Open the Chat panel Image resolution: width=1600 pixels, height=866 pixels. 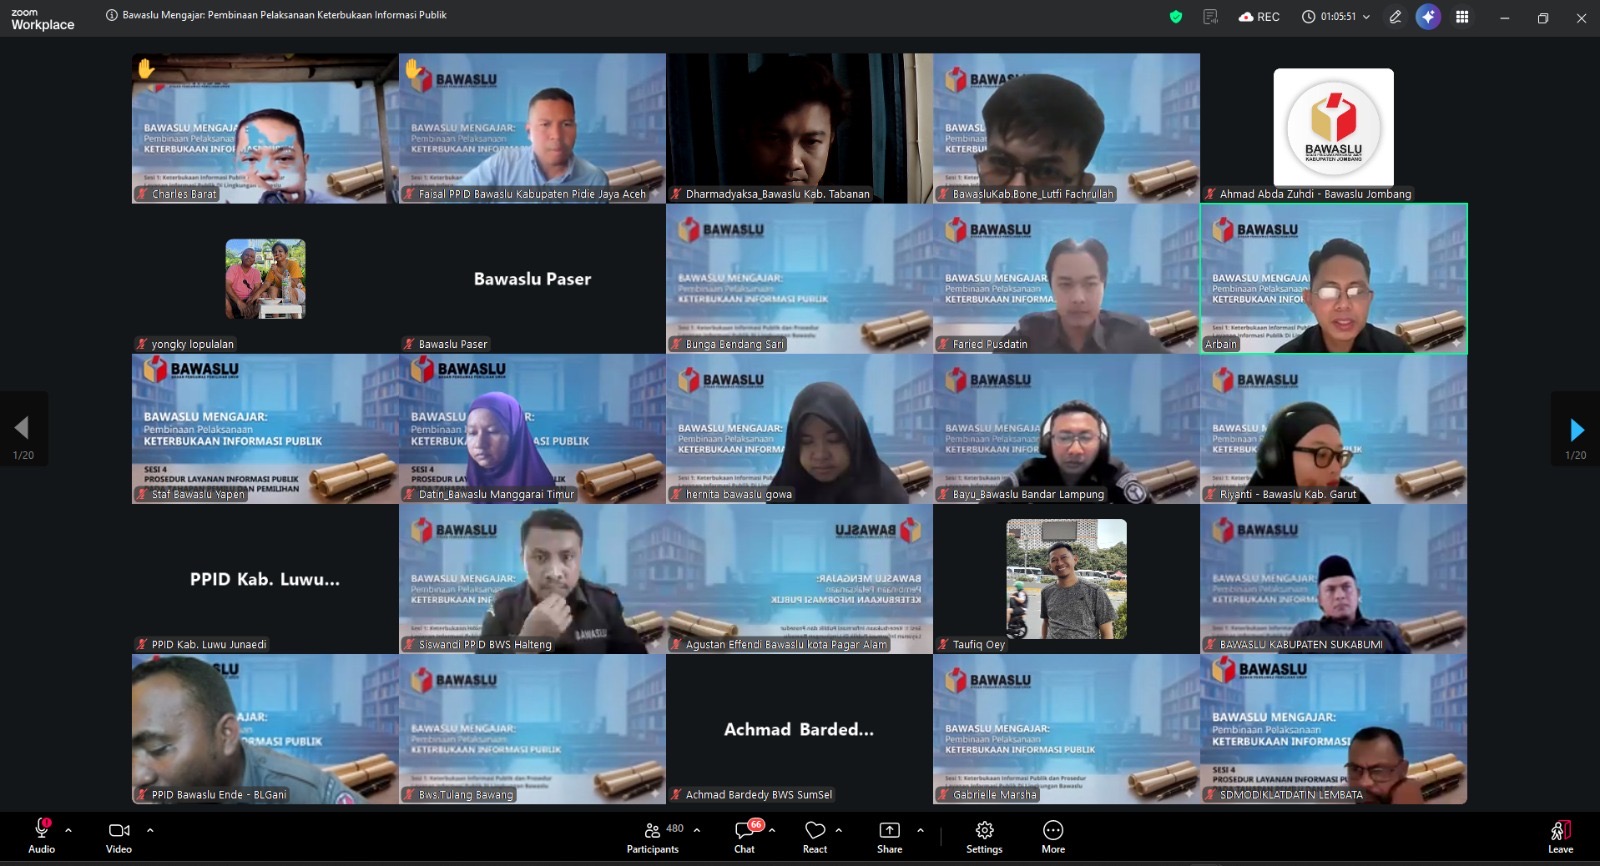click(745, 837)
